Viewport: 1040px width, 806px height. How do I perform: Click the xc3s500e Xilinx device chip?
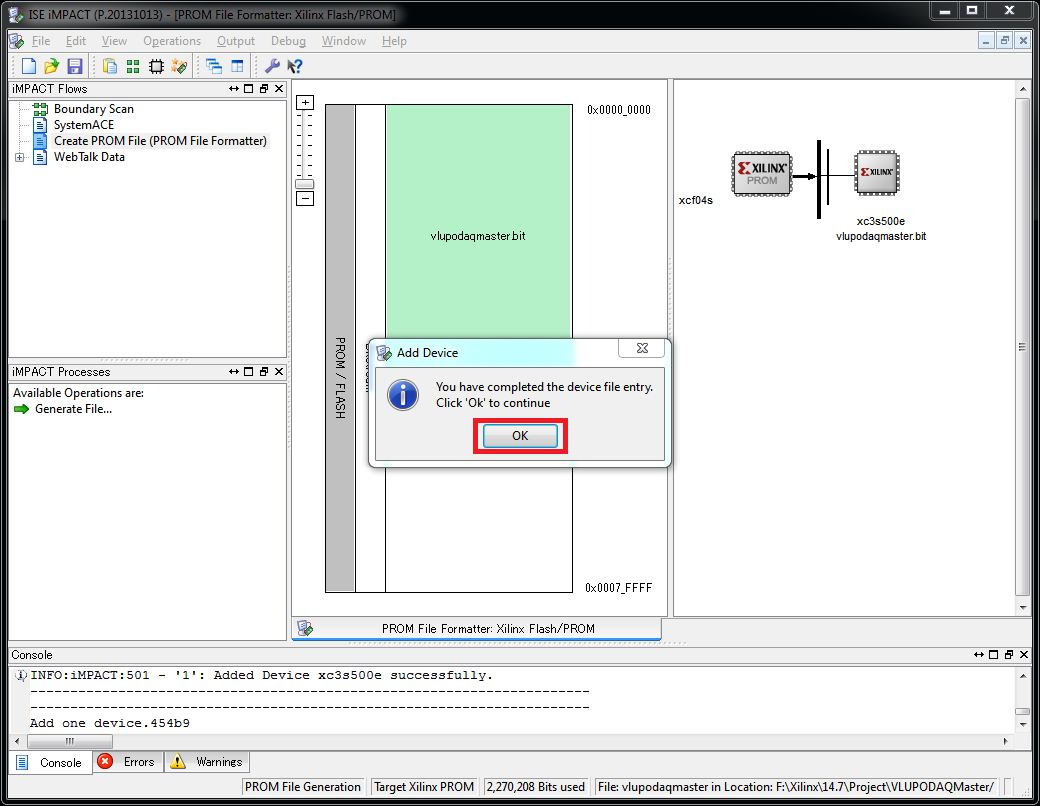(x=877, y=172)
